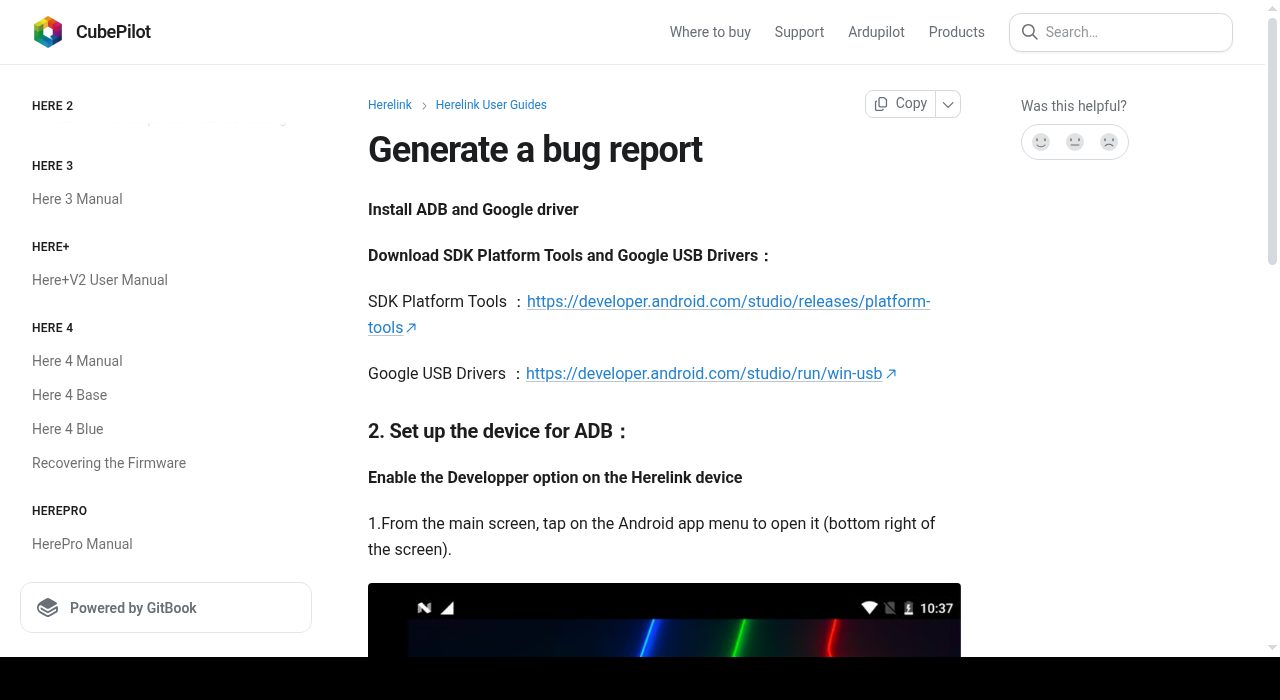This screenshot has width=1280, height=700.
Task: Open the Products menu item
Action: click(x=956, y=32)
